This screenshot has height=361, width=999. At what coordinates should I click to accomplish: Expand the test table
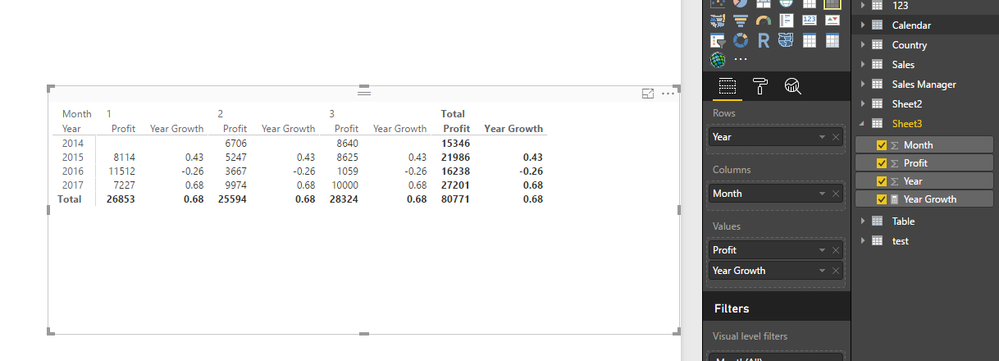click(x=863, y=241)
